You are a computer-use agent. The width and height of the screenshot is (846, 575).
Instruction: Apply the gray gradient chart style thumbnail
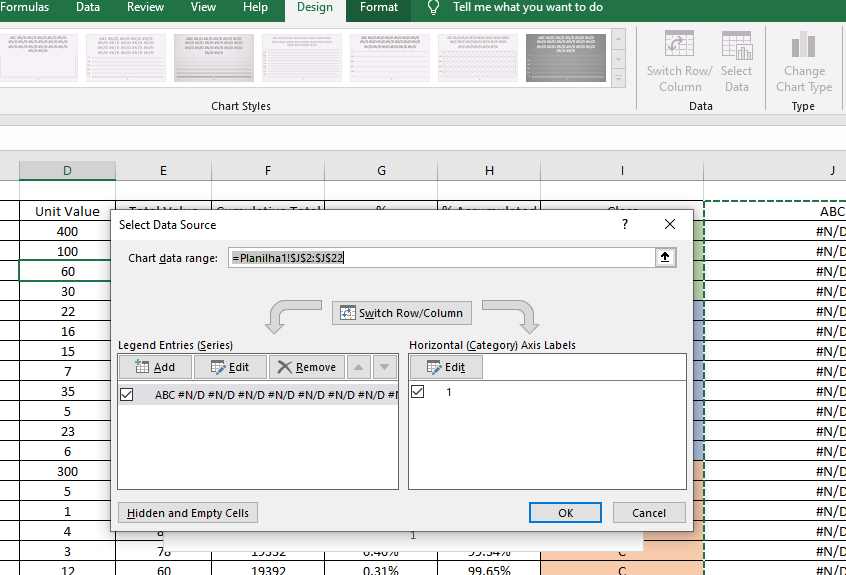[214, 58]
